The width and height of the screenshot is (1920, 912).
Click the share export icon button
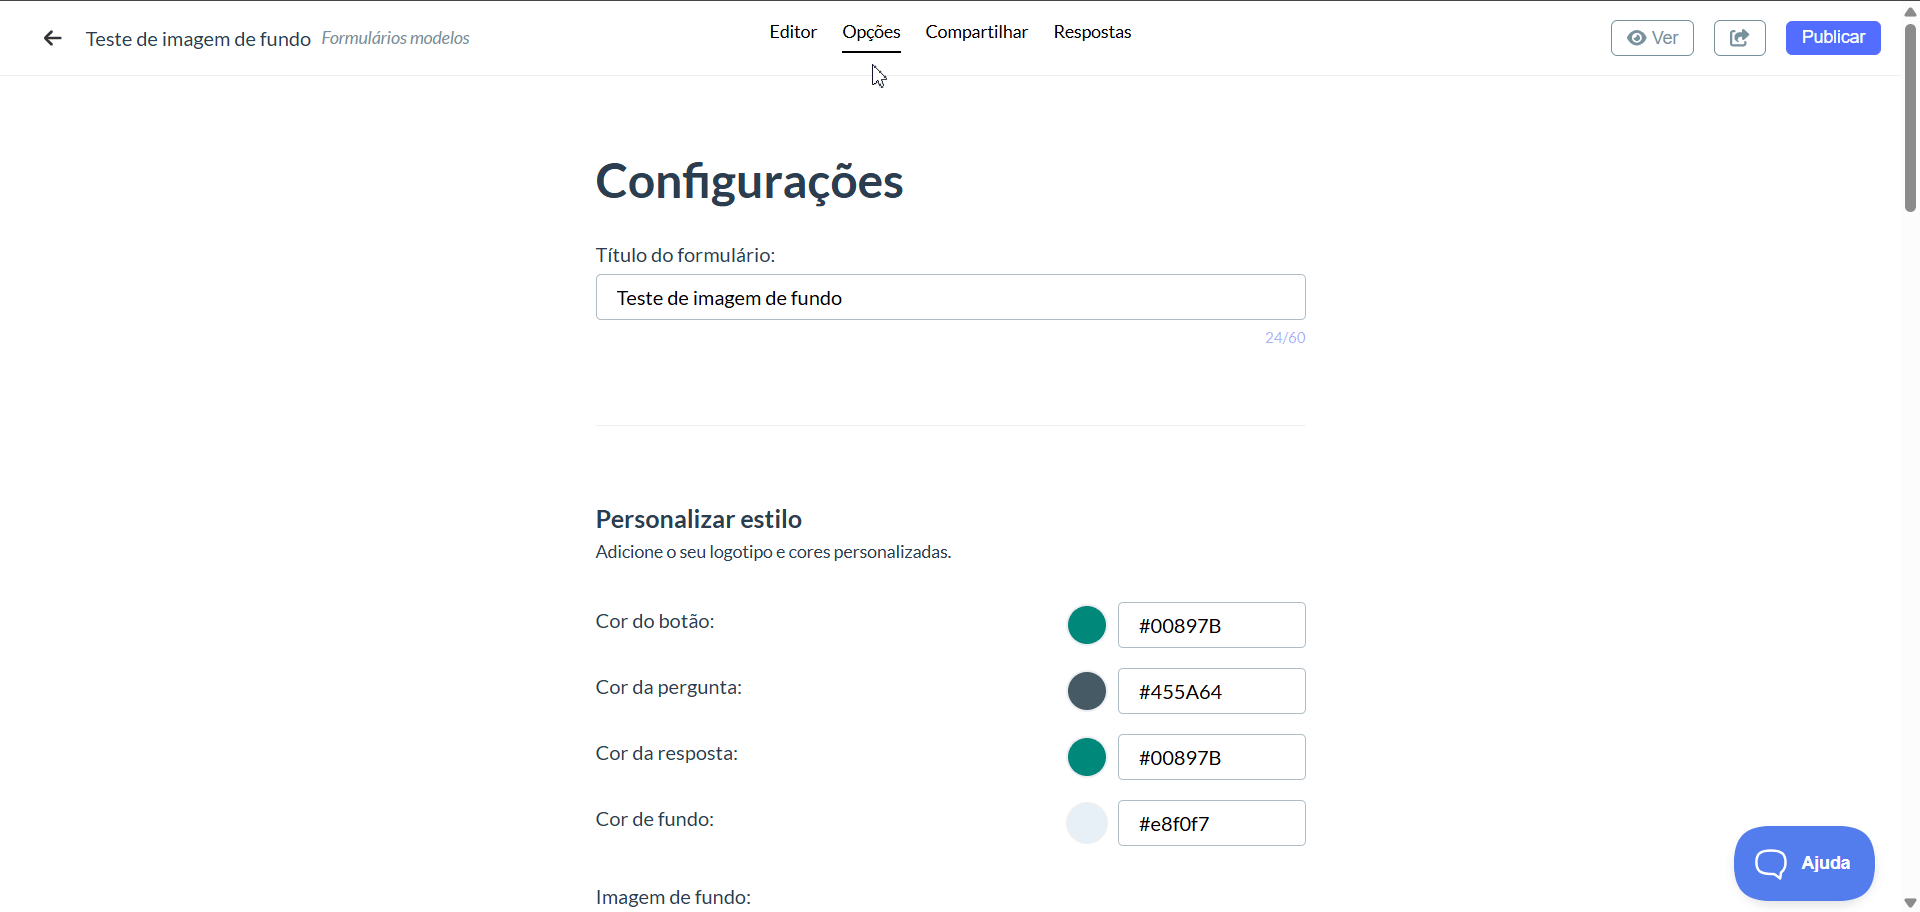(x=1739, y=38)
